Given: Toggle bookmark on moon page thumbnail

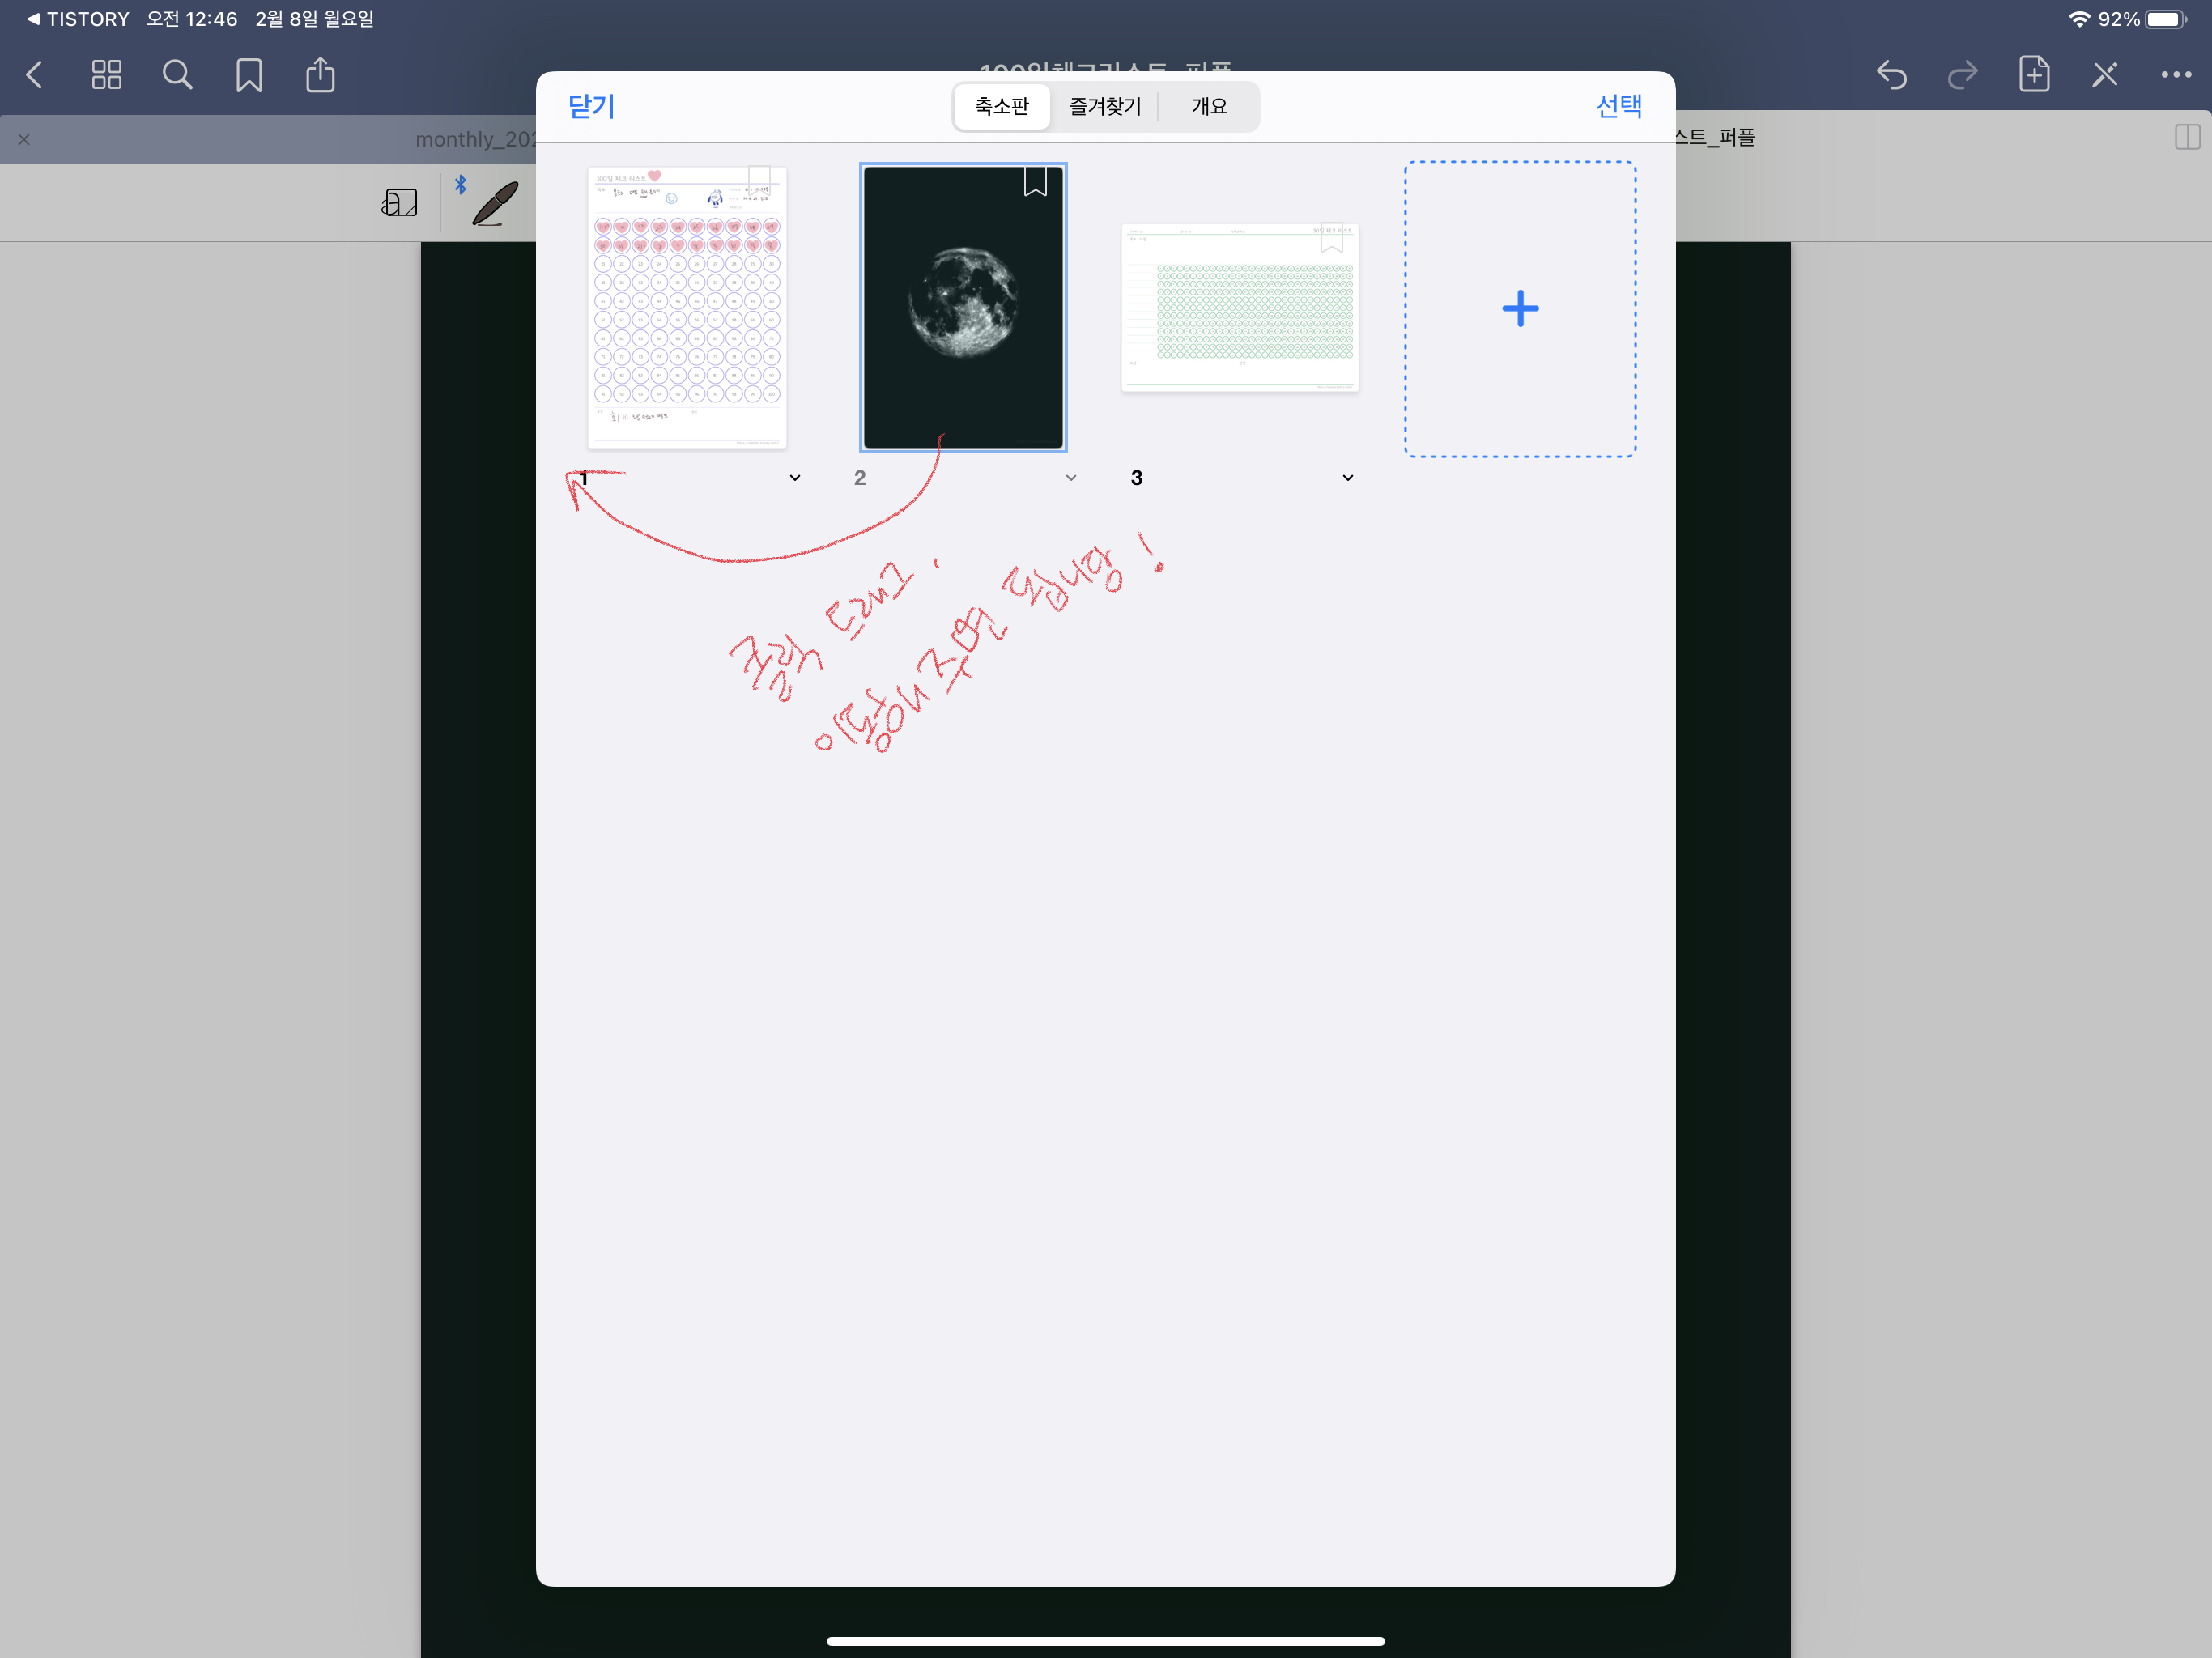Looking at the screenshot, I should point(1035,182).
